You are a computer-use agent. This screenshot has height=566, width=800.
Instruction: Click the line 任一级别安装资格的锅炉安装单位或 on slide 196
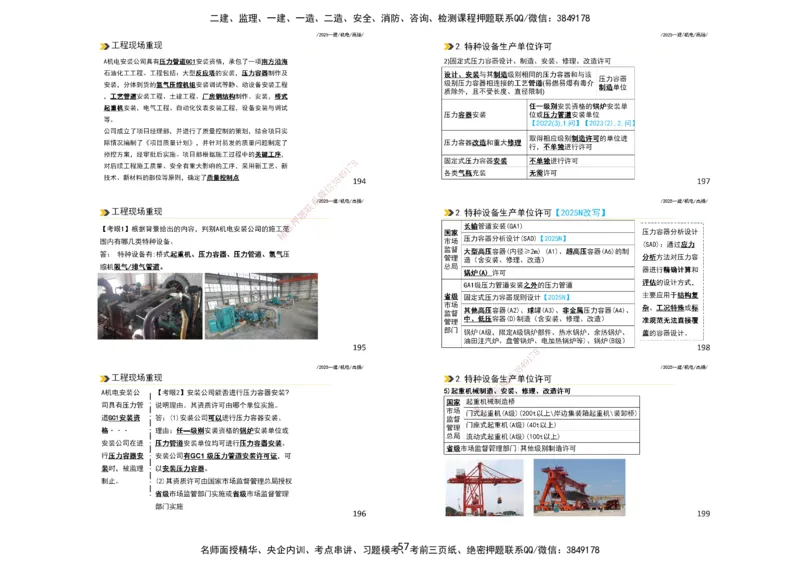coord(222,430)
